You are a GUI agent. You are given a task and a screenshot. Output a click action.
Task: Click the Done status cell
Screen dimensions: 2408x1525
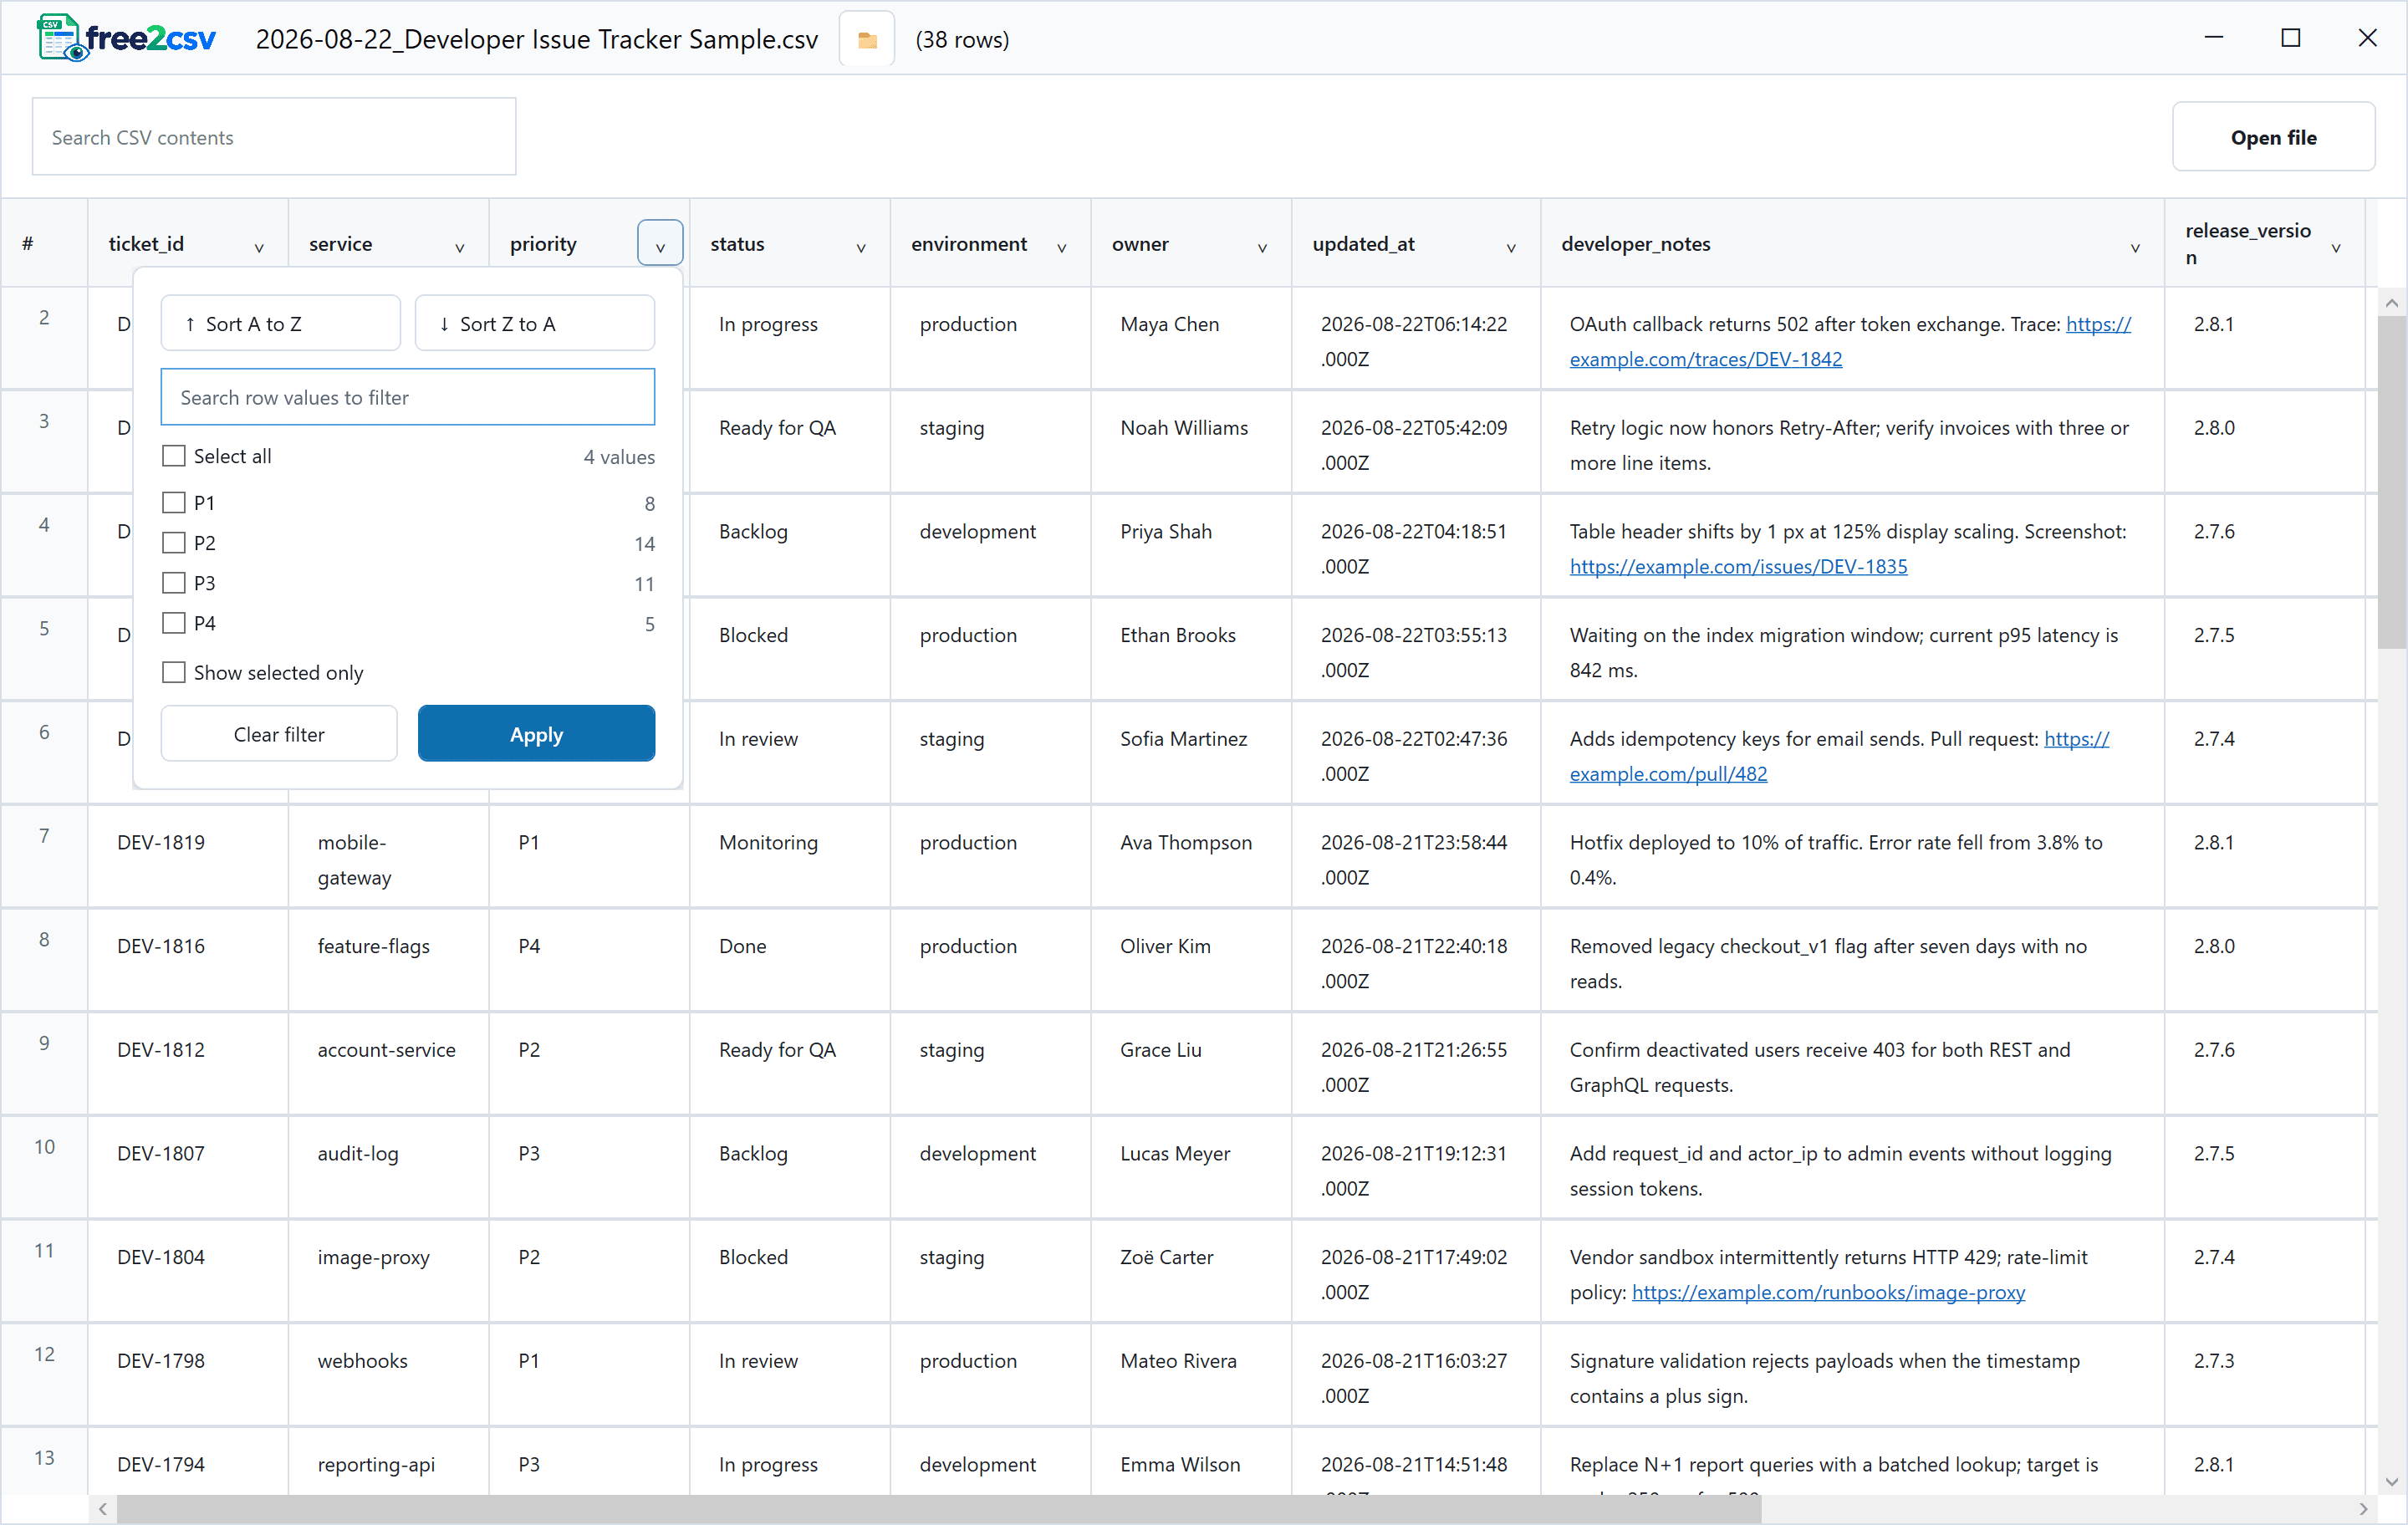pyautogui.click(x=790, y=961)
